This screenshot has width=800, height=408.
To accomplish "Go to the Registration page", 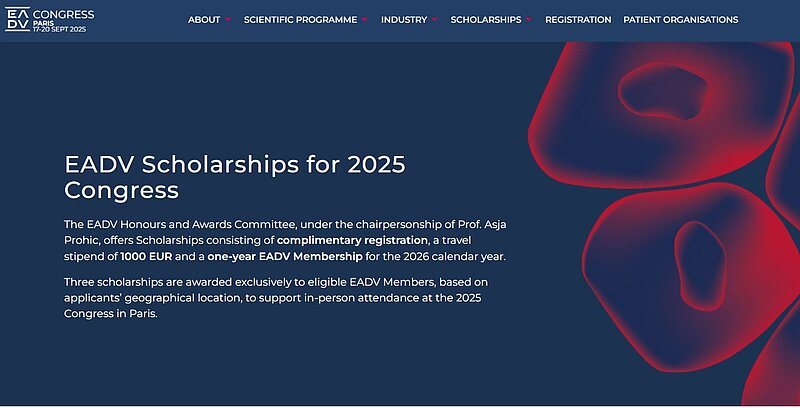I will (x=578, y=20).
